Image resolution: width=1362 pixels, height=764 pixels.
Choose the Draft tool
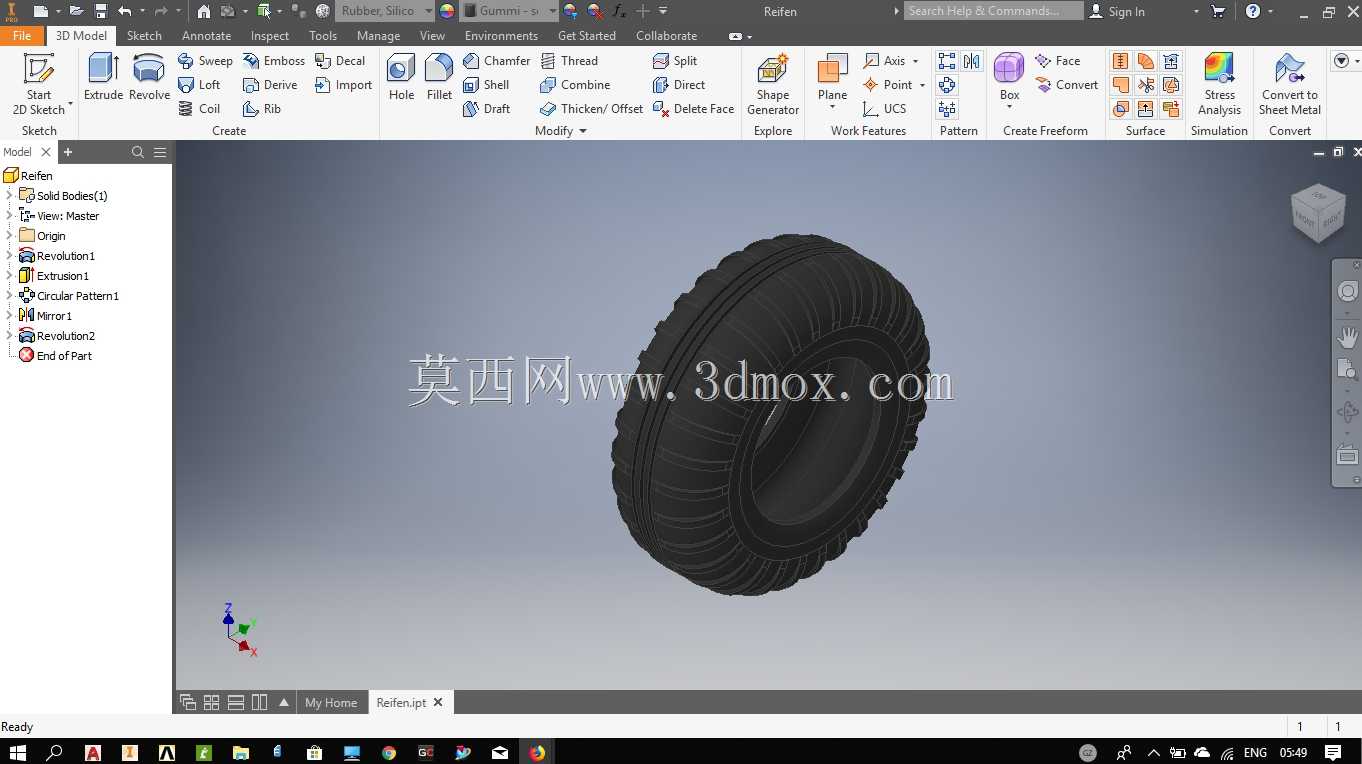point(486,109)
